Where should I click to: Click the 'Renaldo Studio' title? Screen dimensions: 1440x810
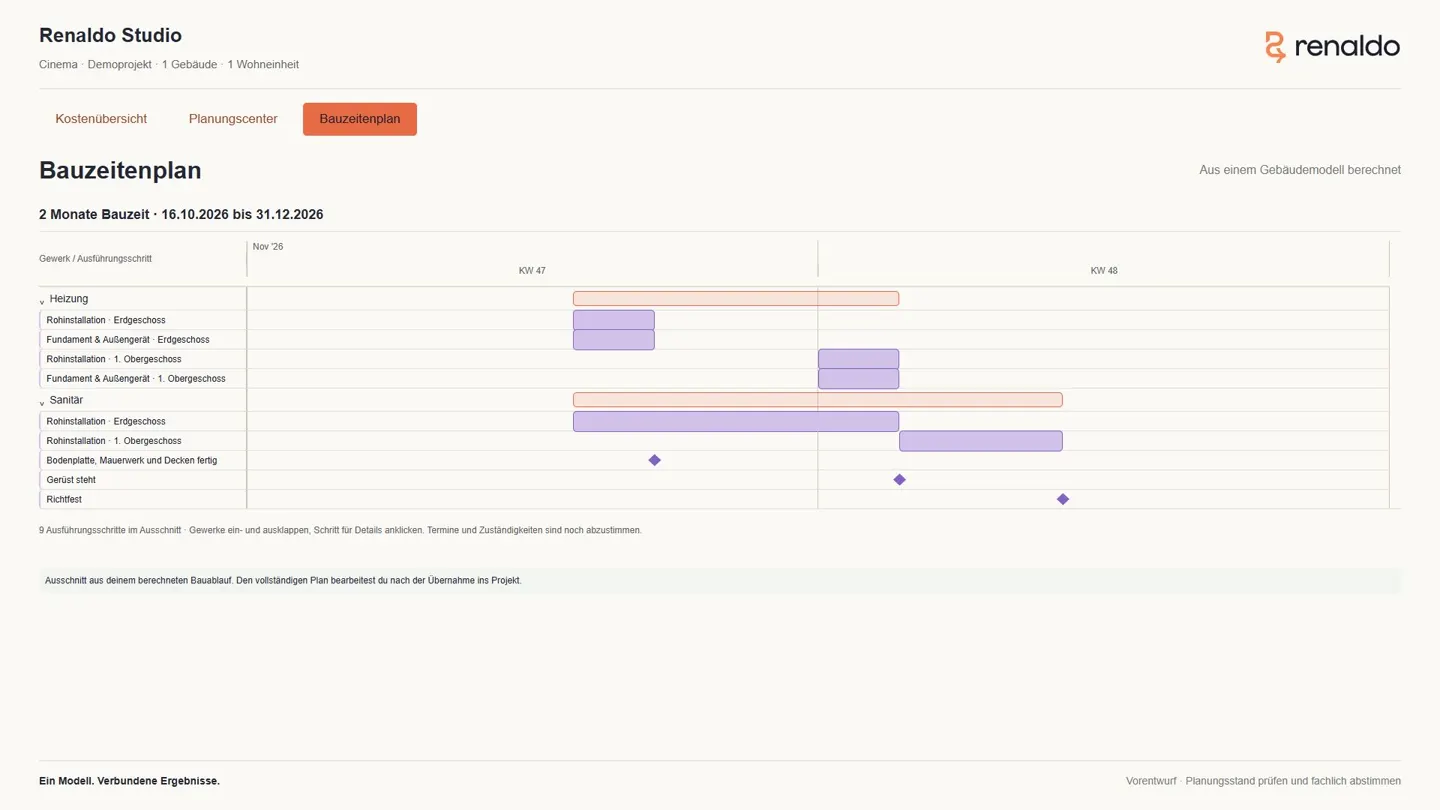click(x=110, y=35)
